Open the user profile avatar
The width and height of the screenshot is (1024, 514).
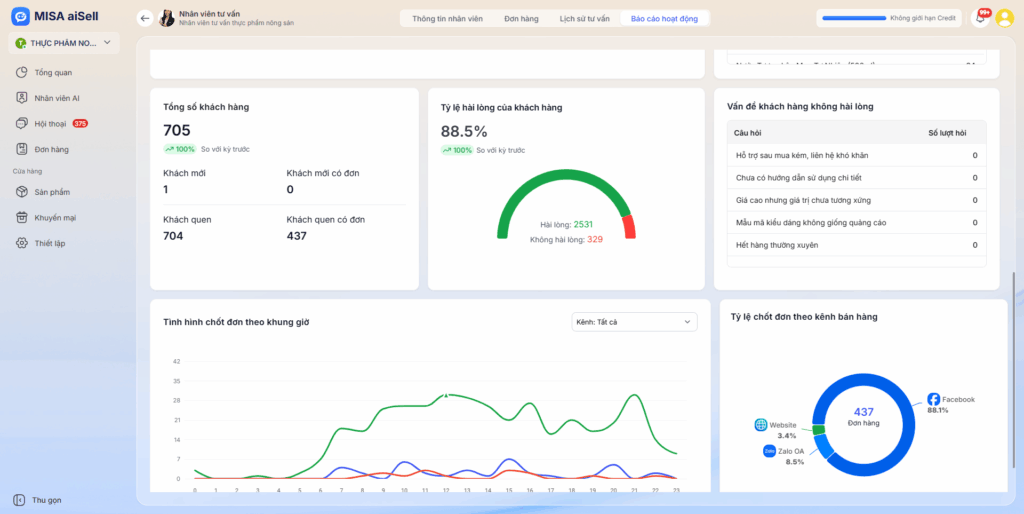tap(1005, 18)
